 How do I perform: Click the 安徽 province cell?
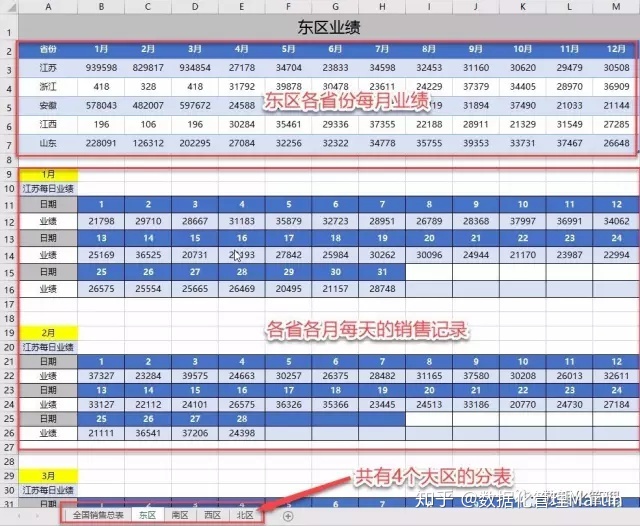click(48, 105)
